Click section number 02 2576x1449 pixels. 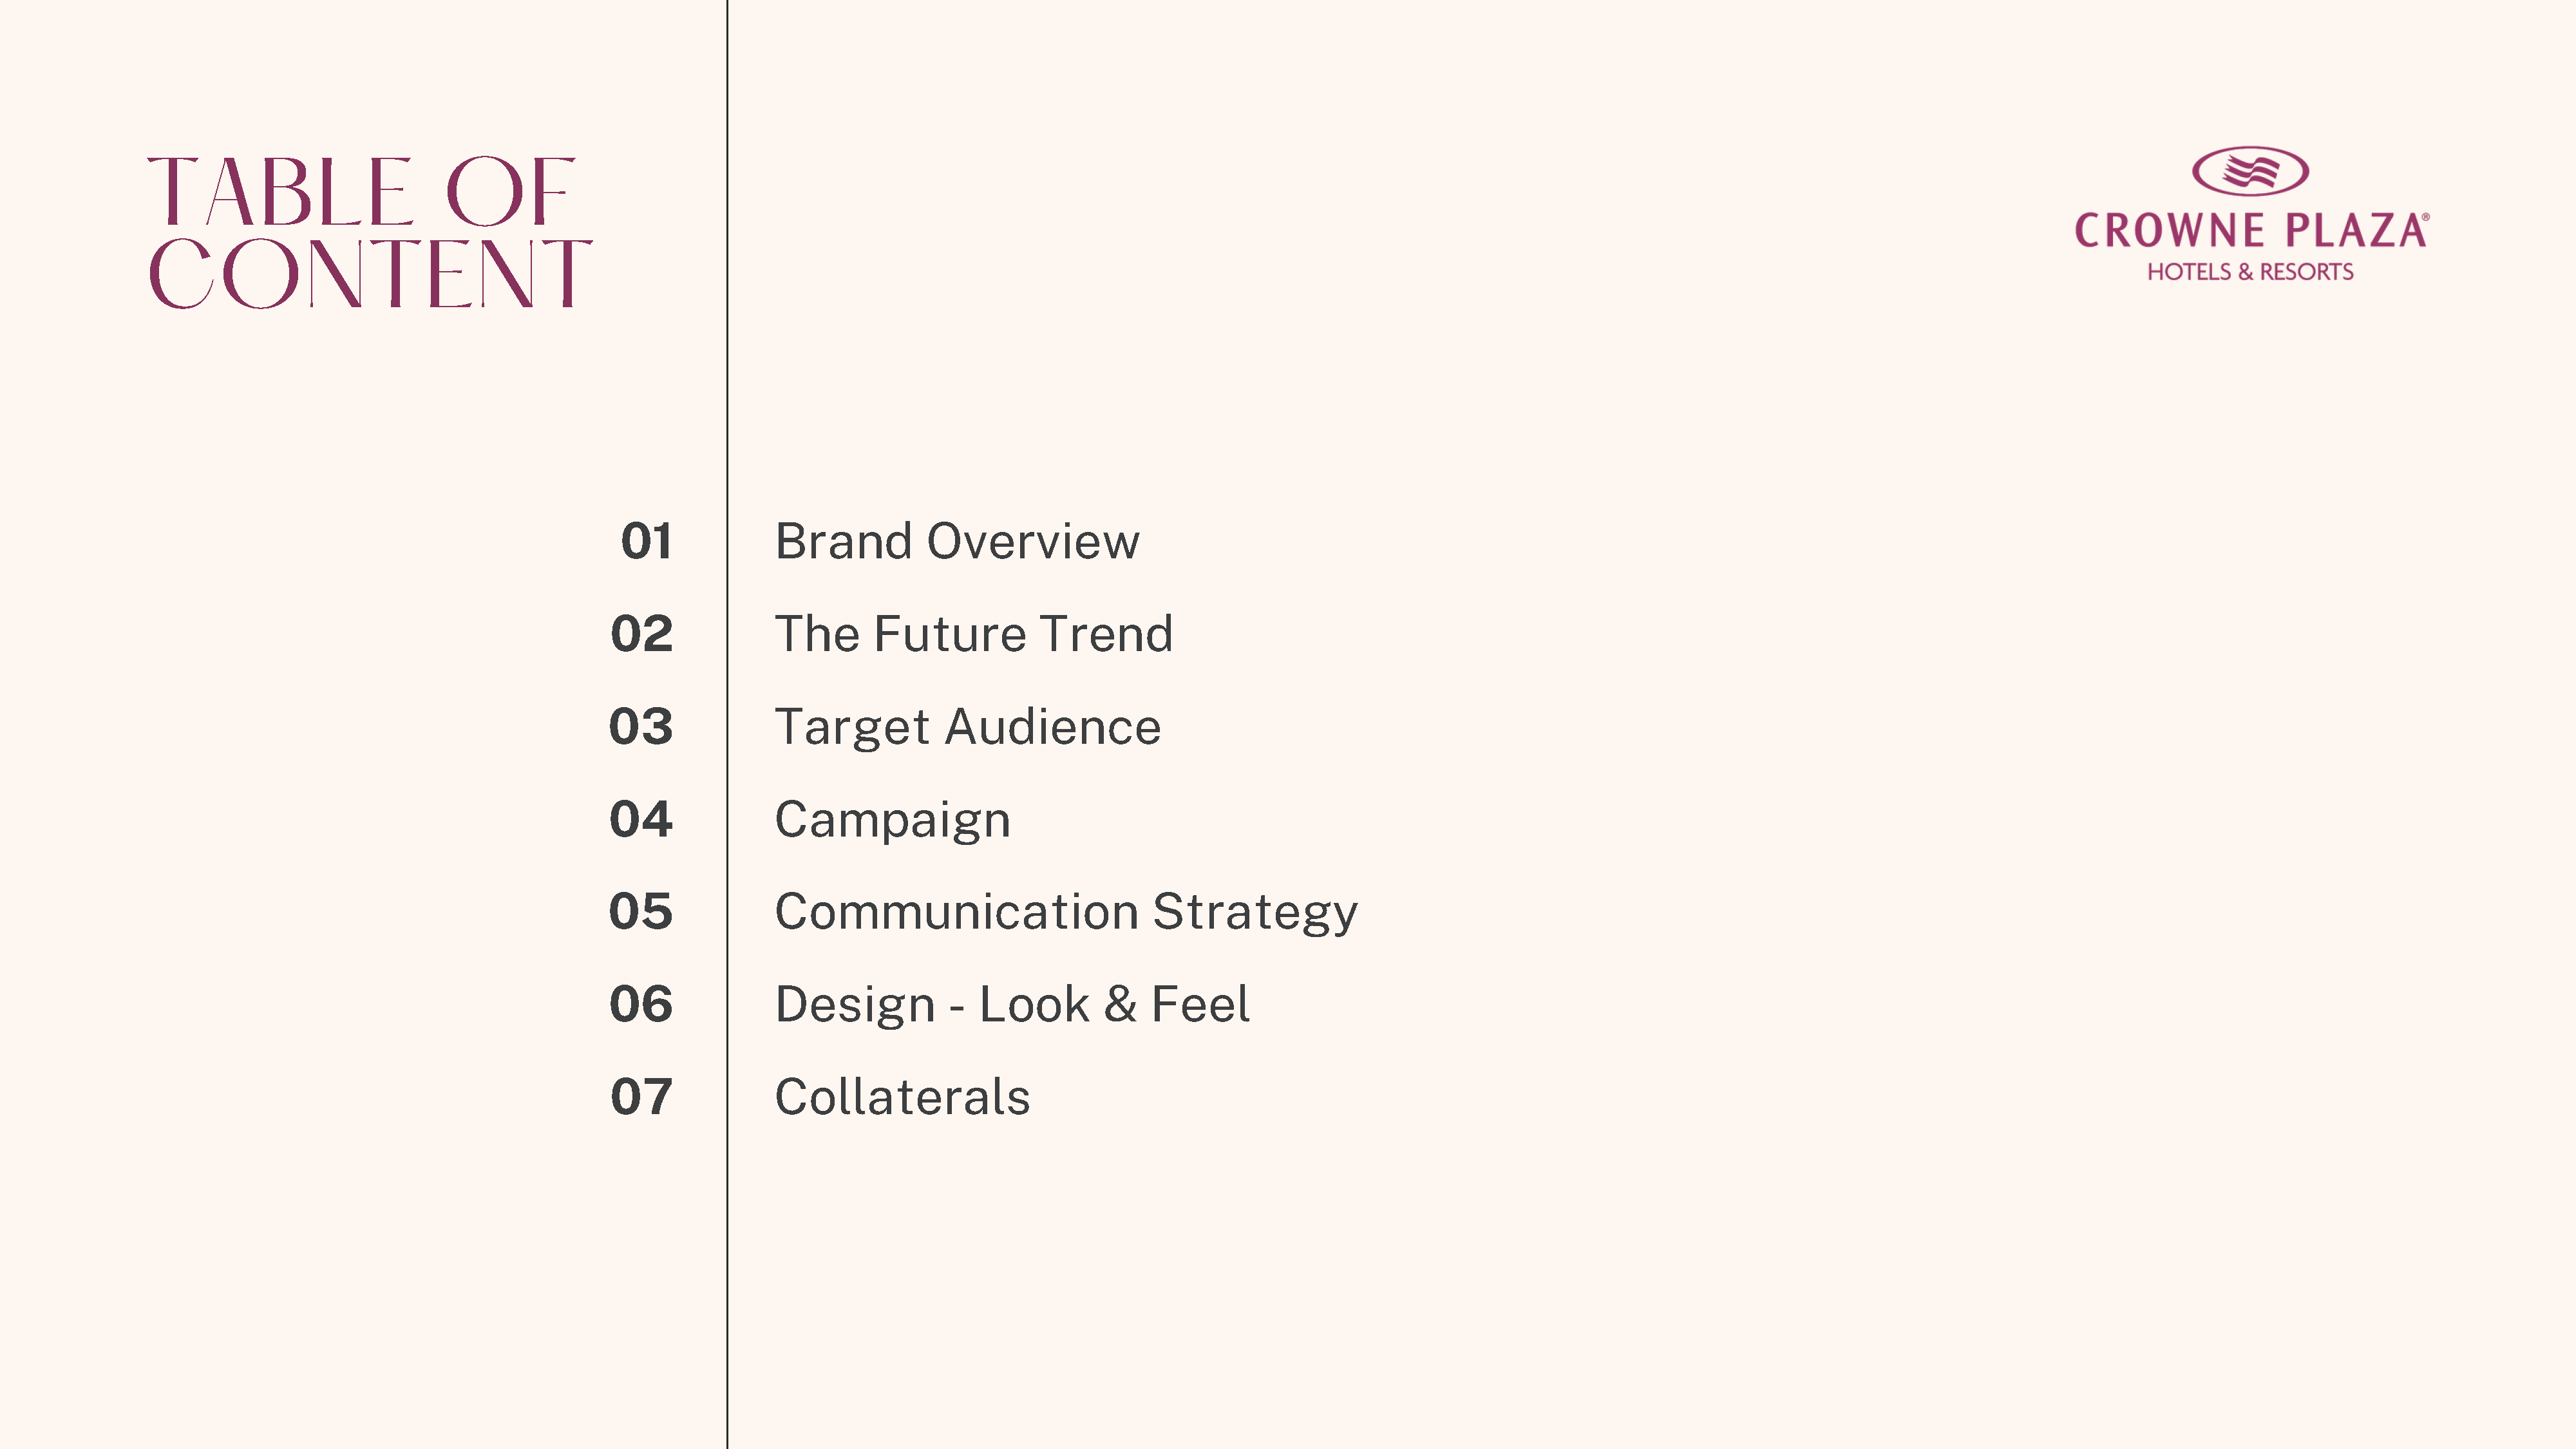(x=642, y=634)
